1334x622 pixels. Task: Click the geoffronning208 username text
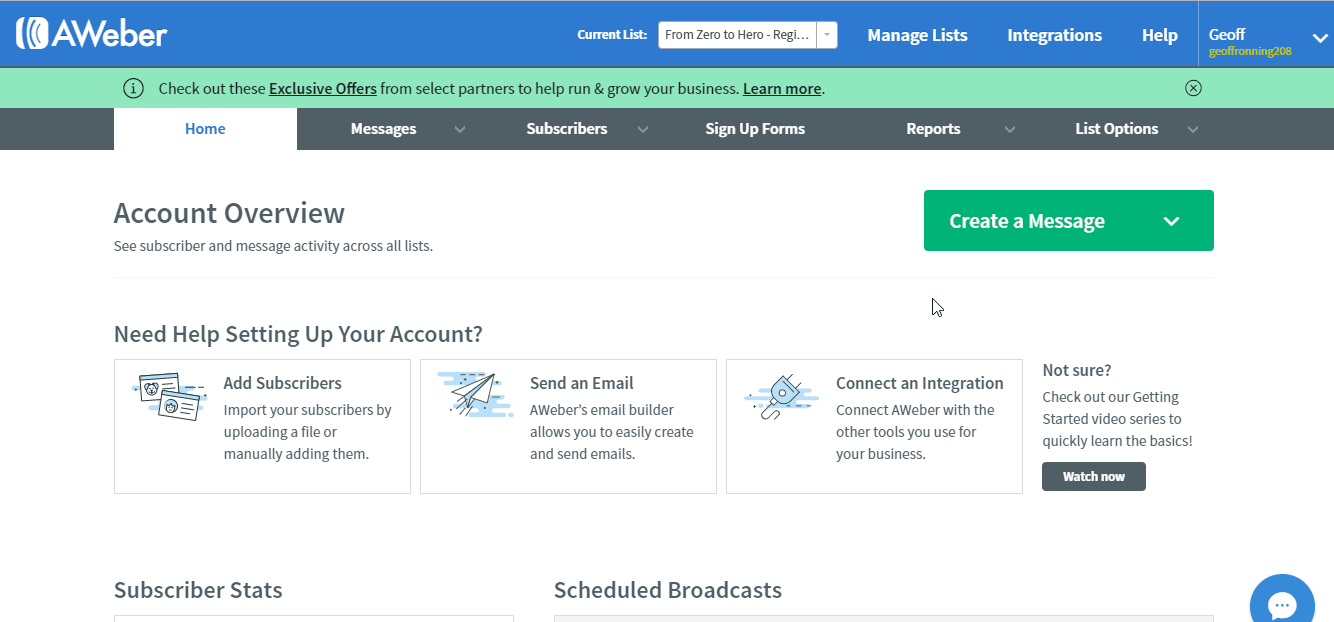(x=1250, y=51)
